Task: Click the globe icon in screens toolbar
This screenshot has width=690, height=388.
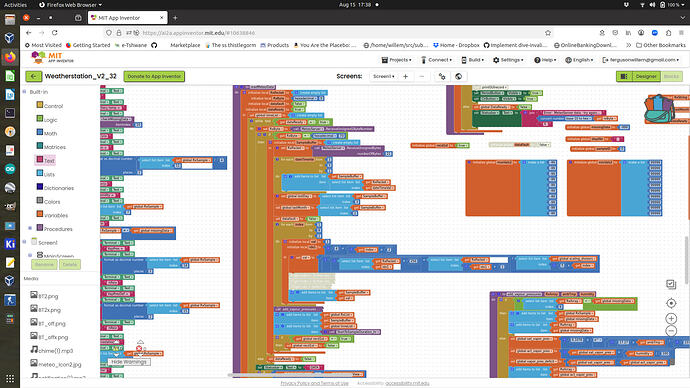Action: point(459,76)
